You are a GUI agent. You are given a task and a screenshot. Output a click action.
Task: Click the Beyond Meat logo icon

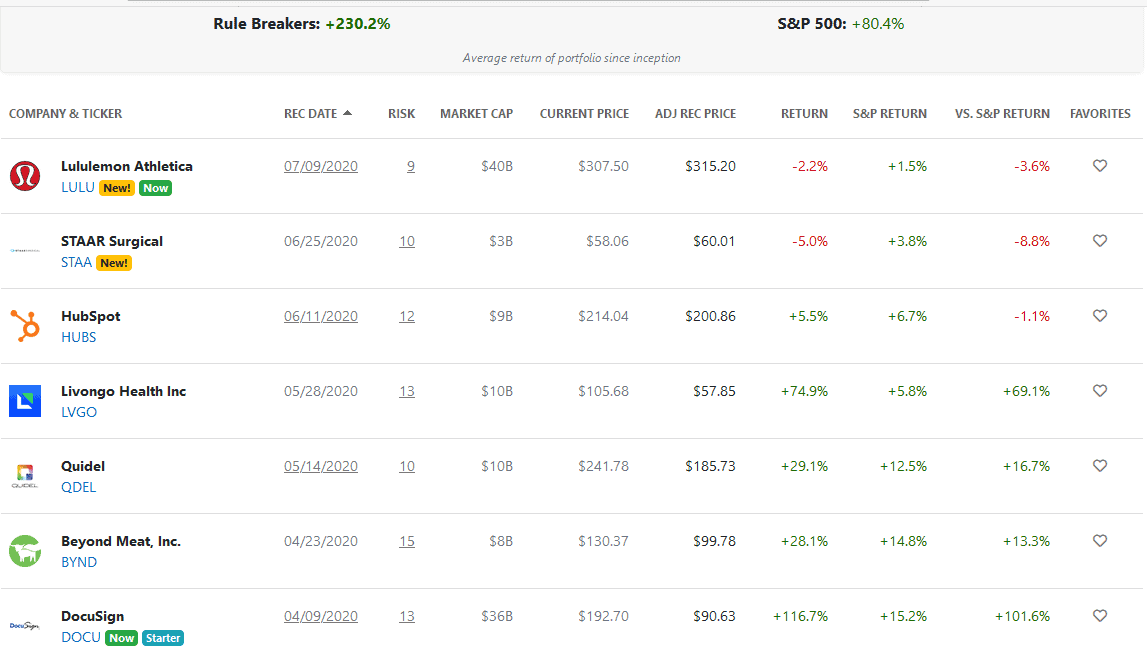(25, 551)
